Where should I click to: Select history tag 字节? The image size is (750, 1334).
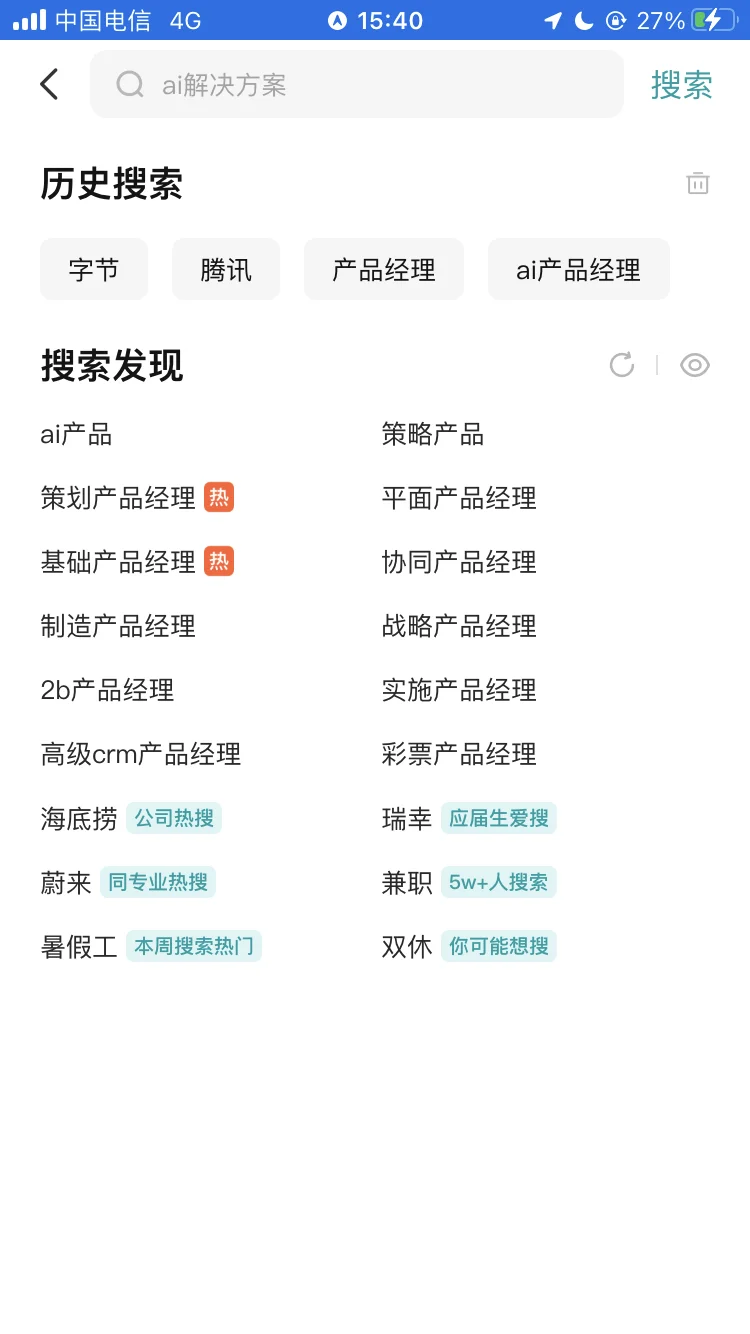tap(94, 269)
